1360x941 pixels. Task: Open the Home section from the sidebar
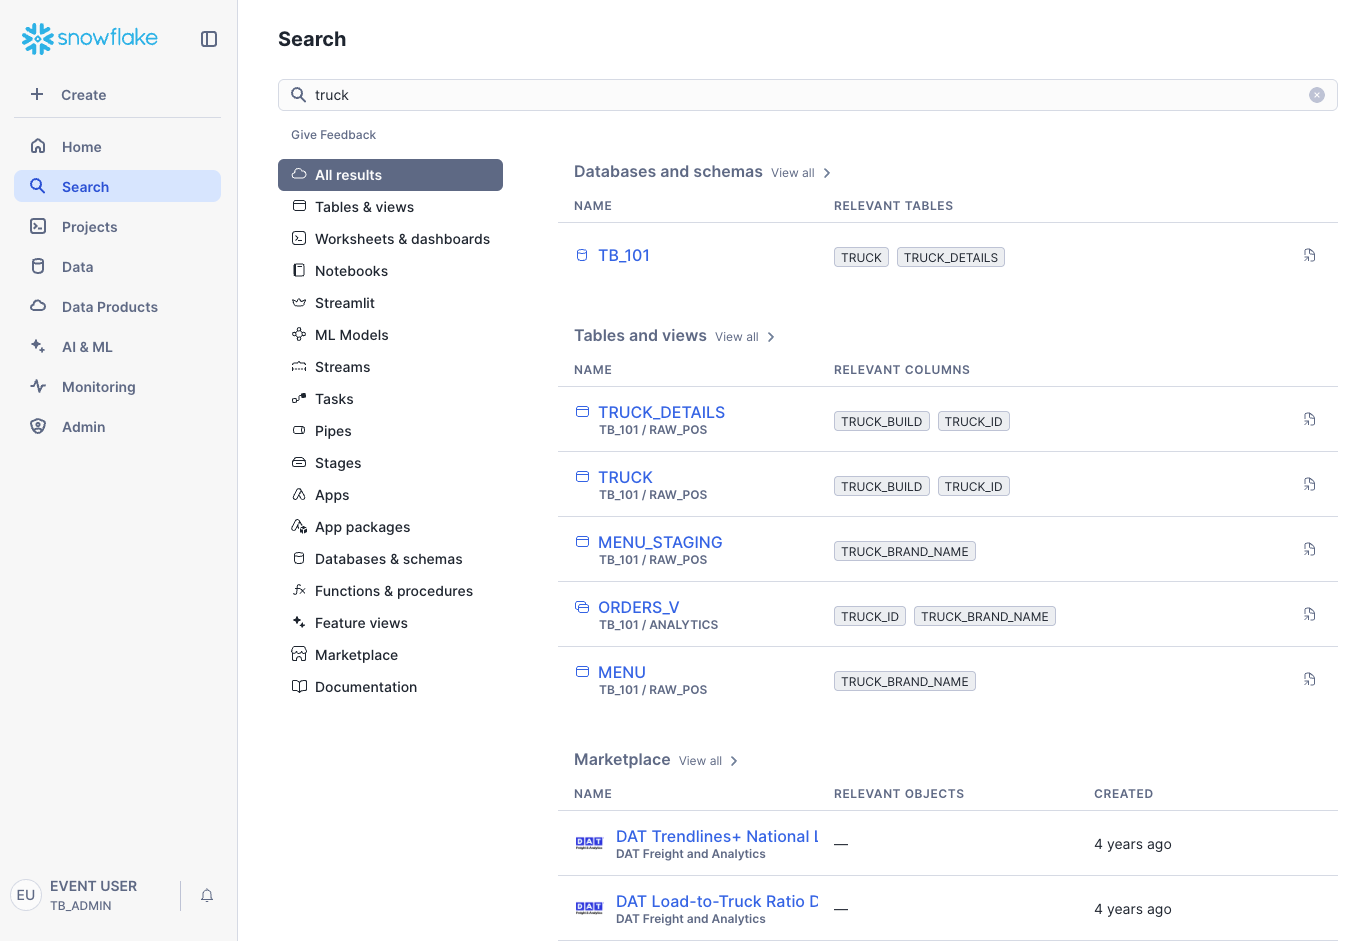82,146
